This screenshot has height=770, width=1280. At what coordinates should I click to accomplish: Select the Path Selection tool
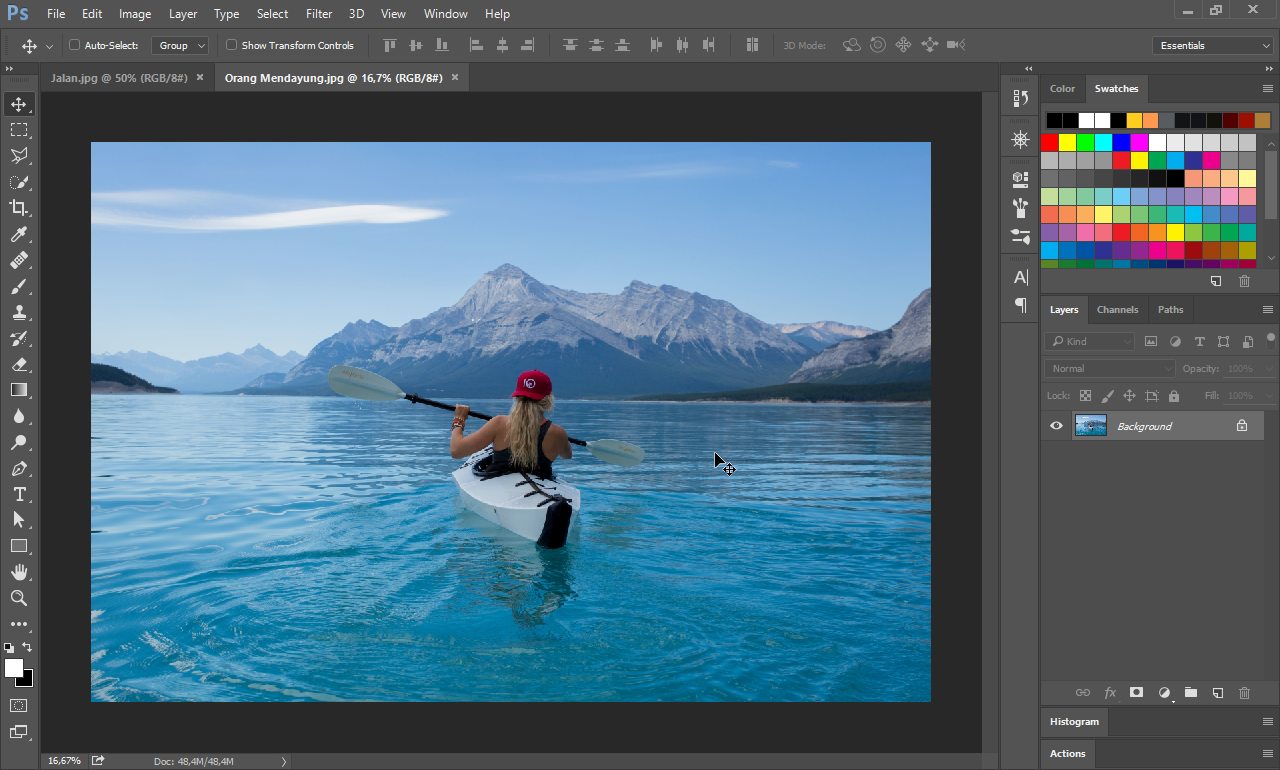19,520
